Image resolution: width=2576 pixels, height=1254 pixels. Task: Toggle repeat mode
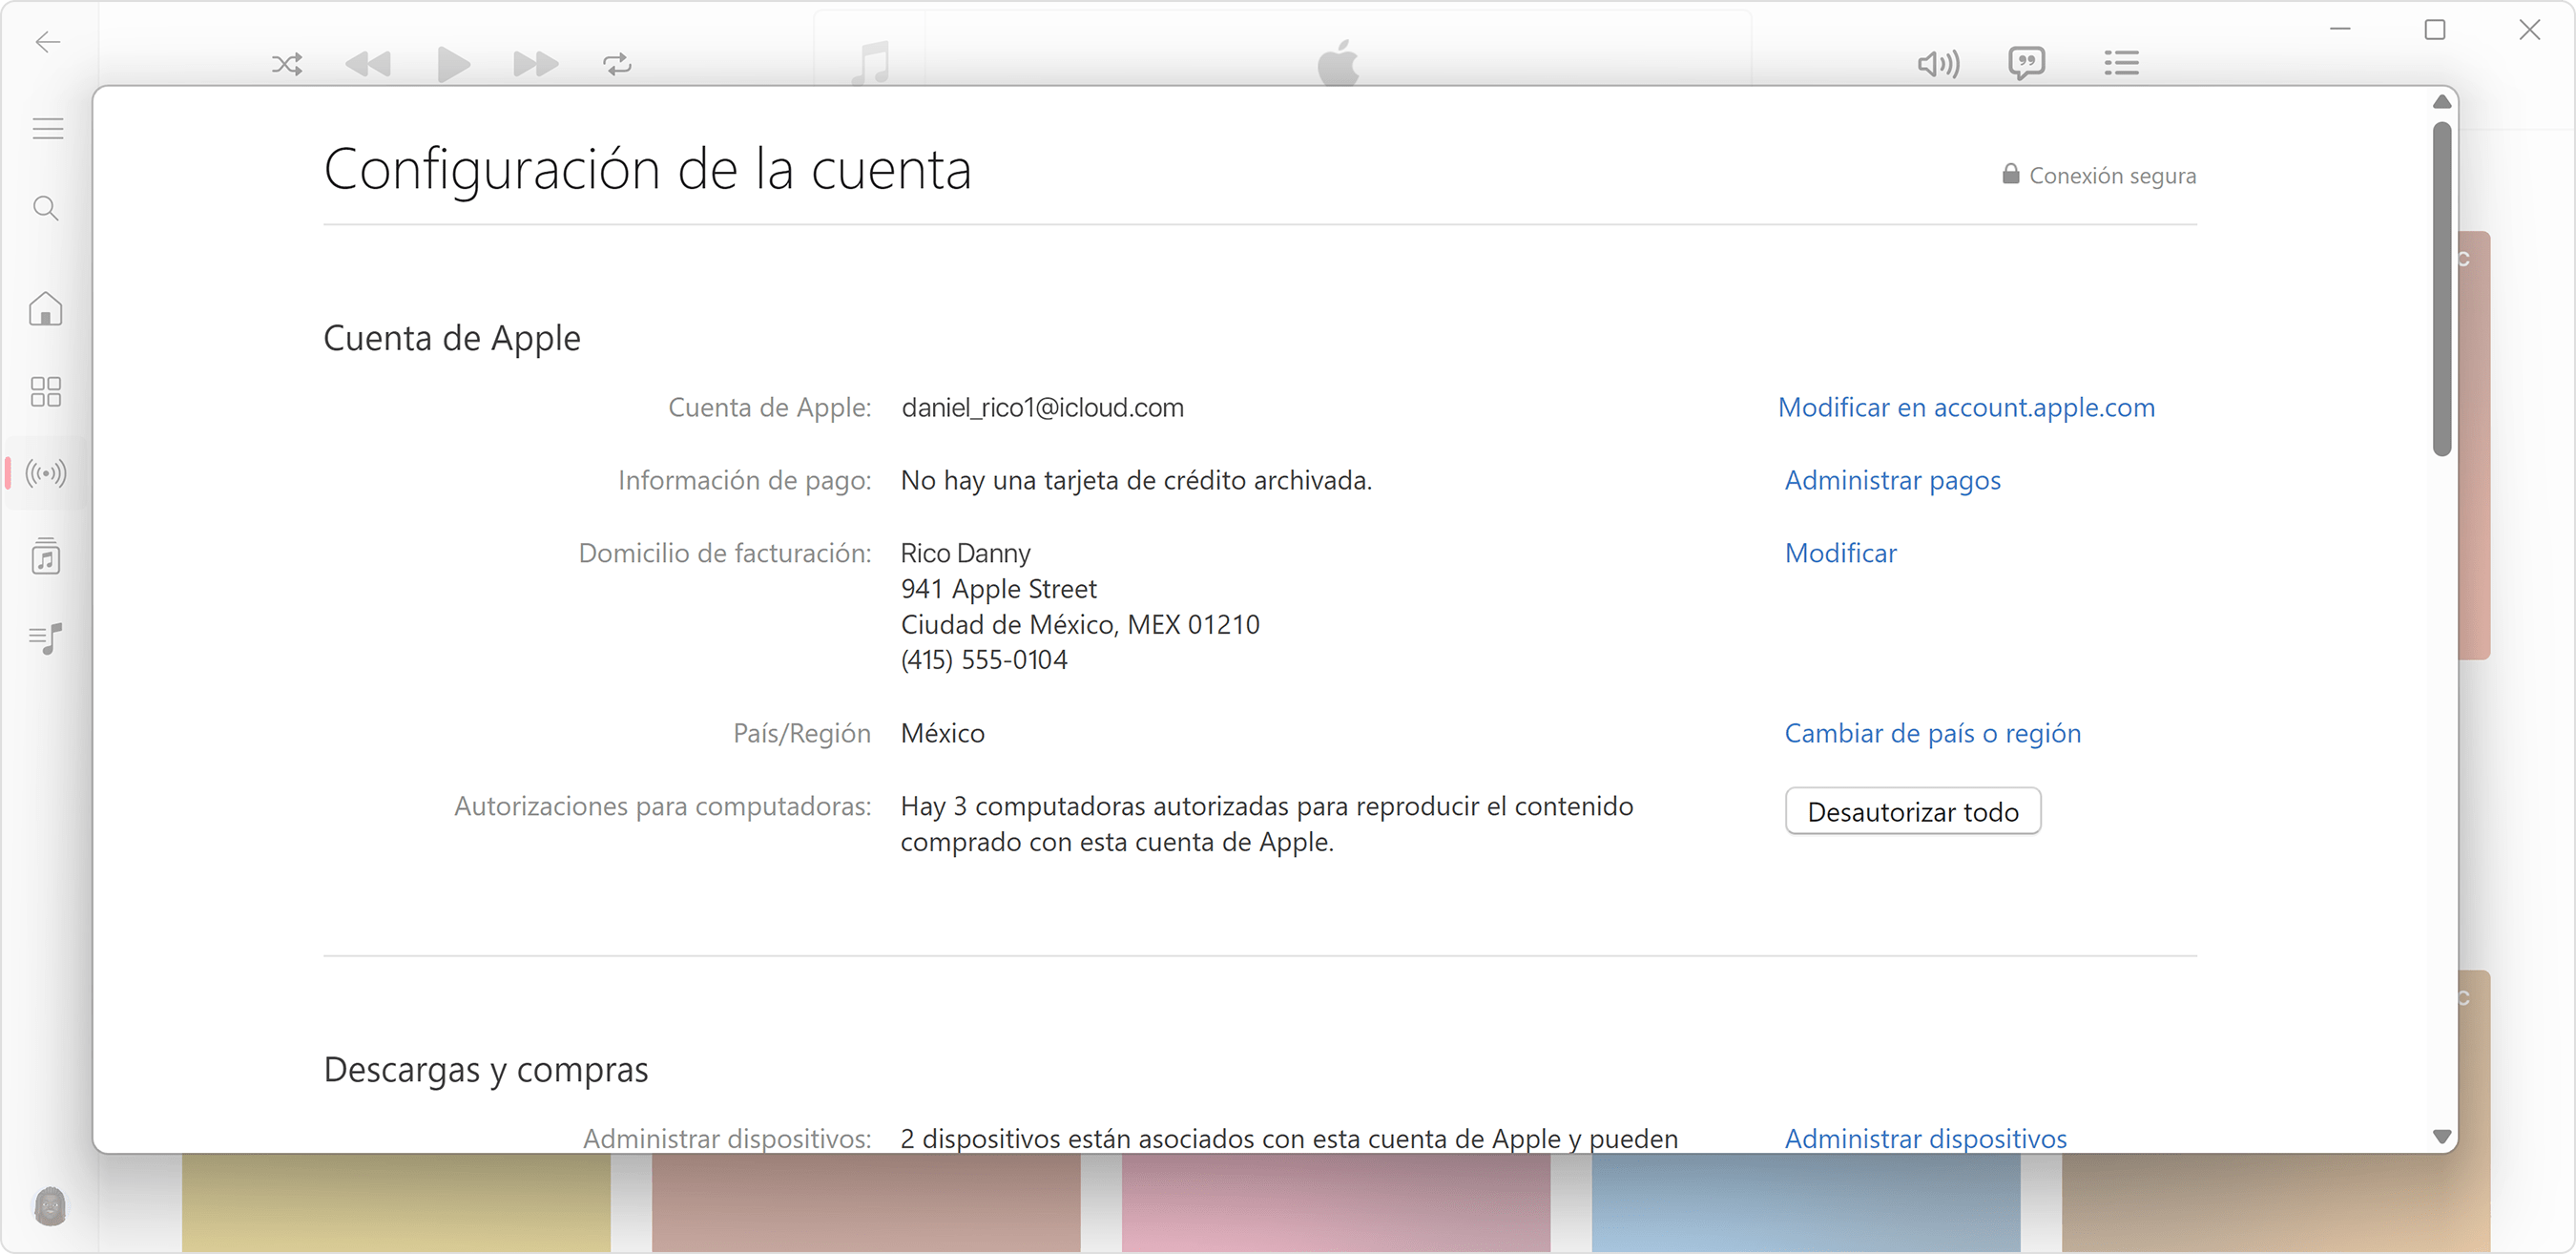tap(618, 65)
